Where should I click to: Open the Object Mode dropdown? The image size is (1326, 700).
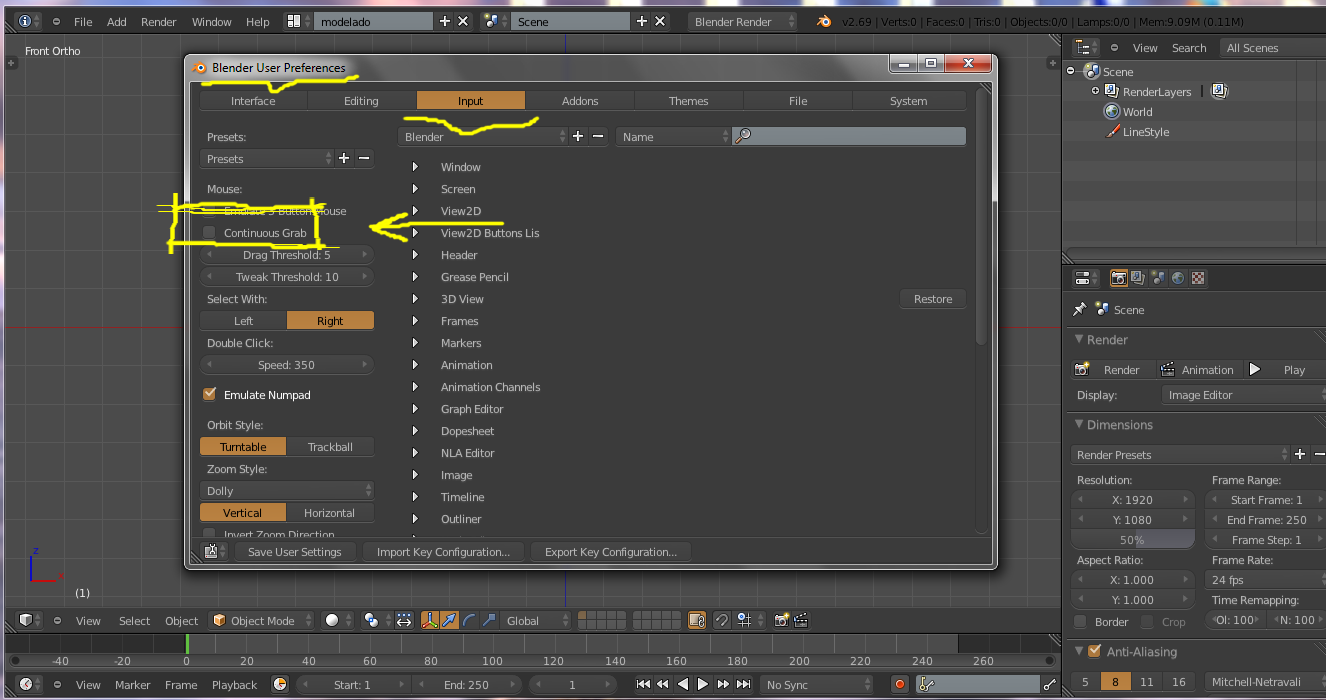pos(261,621)
